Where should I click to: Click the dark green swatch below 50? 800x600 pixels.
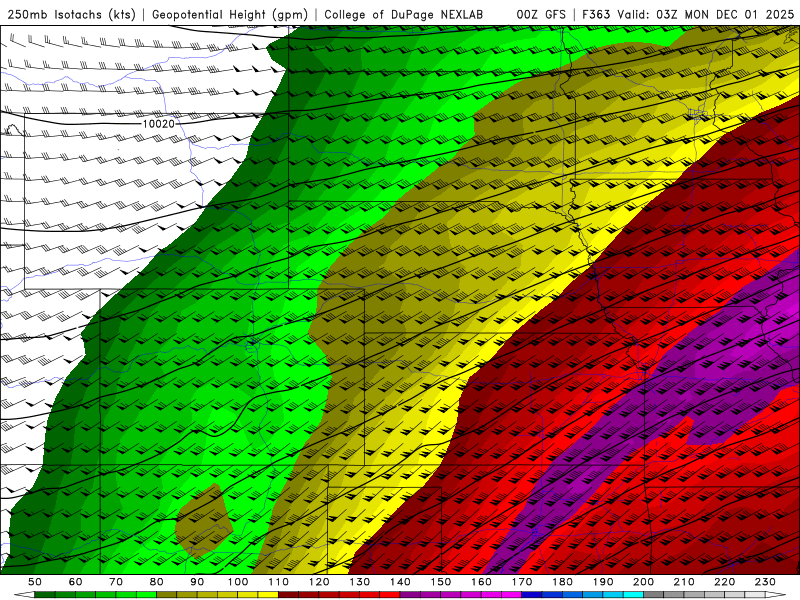(x=44, y=594)
